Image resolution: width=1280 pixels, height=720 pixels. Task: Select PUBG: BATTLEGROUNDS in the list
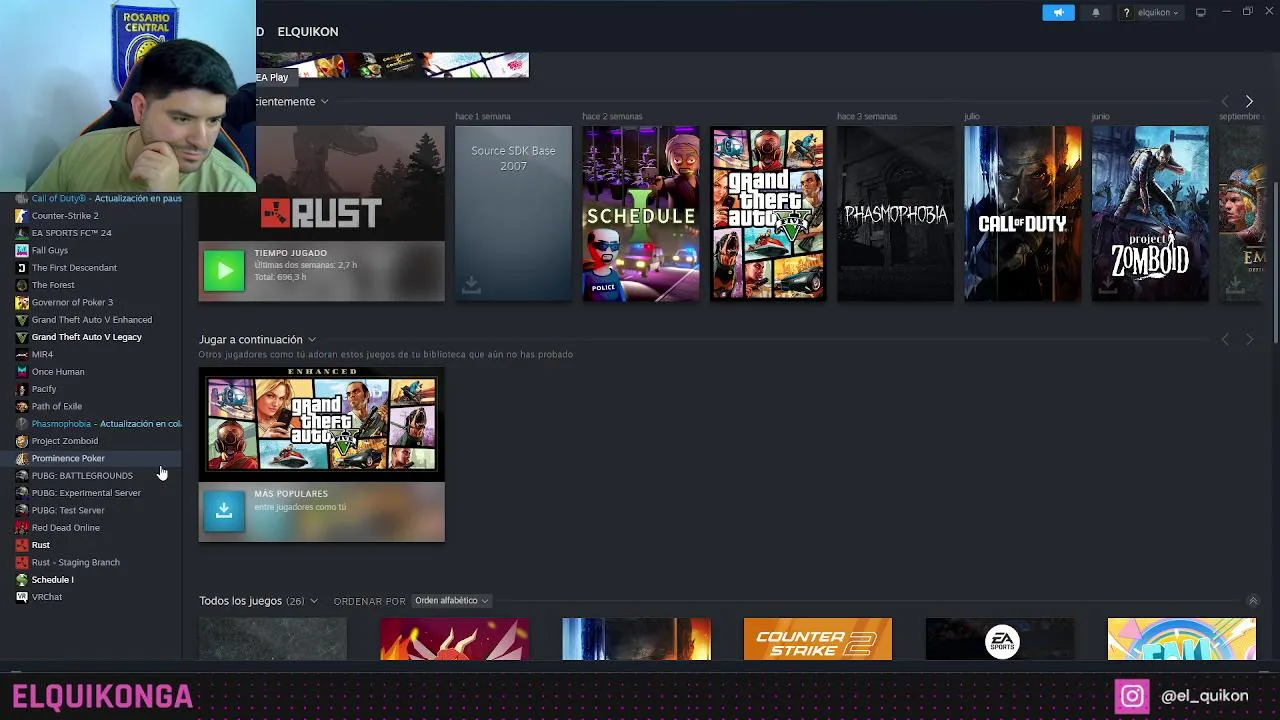coord(82,476)
